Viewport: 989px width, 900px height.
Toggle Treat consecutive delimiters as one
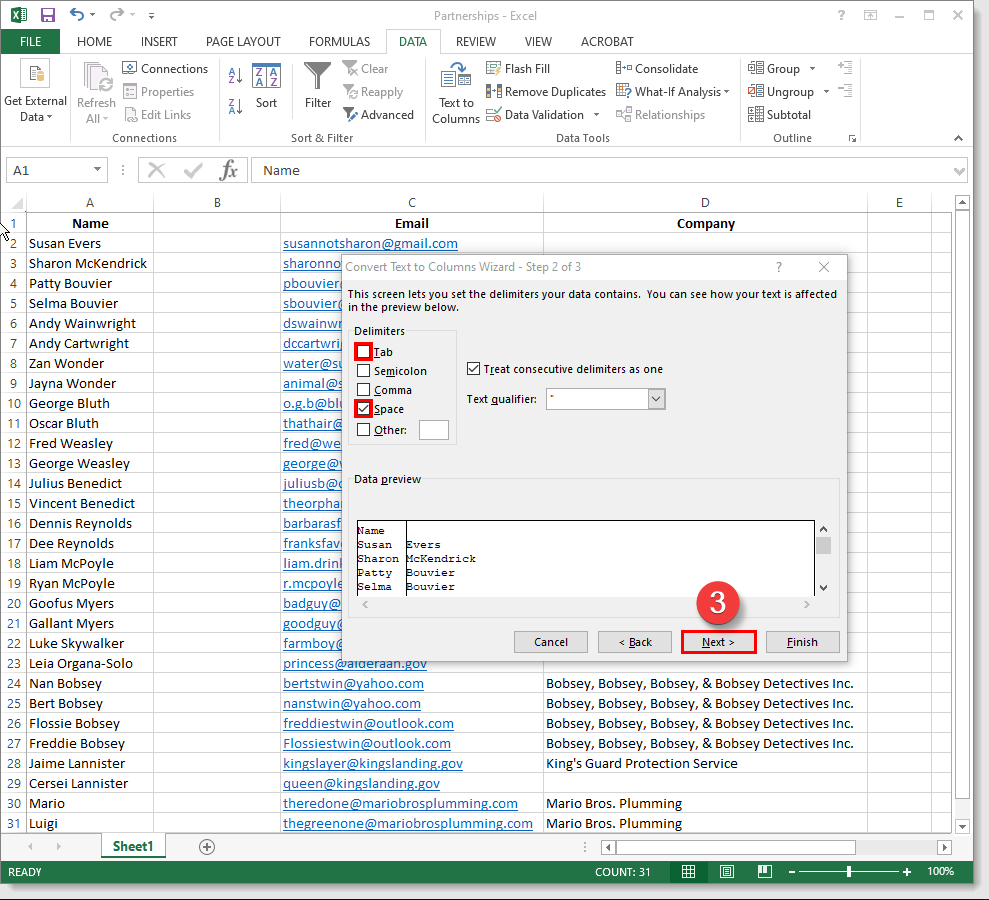[473, 368]
